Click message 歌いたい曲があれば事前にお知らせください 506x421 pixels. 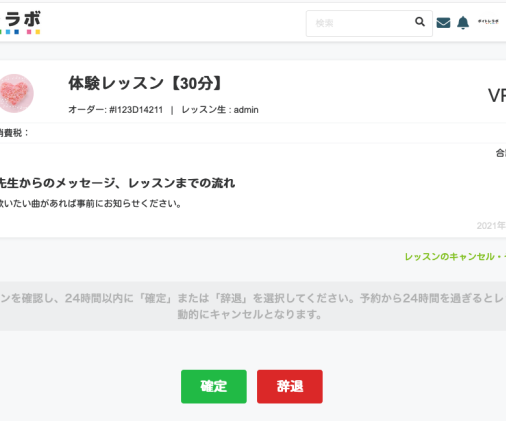click(x=90, y=203)
